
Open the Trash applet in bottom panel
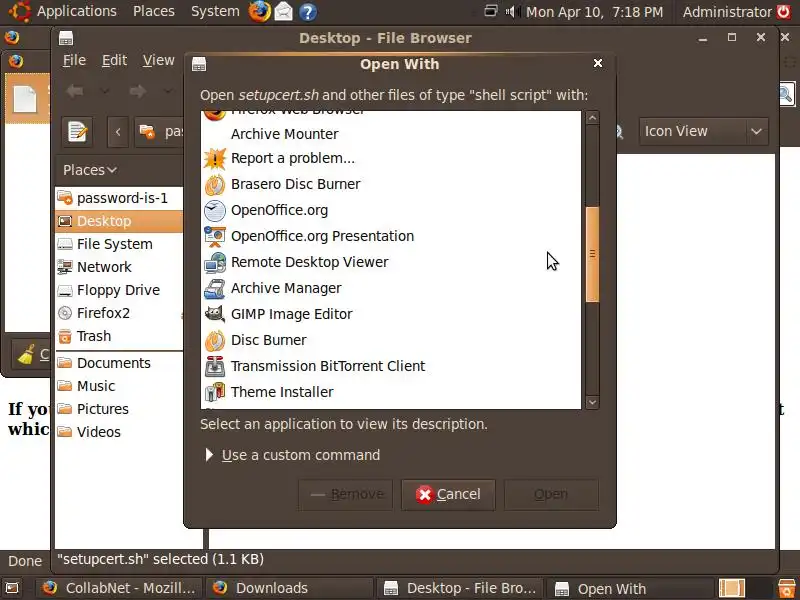click(787, 588)
